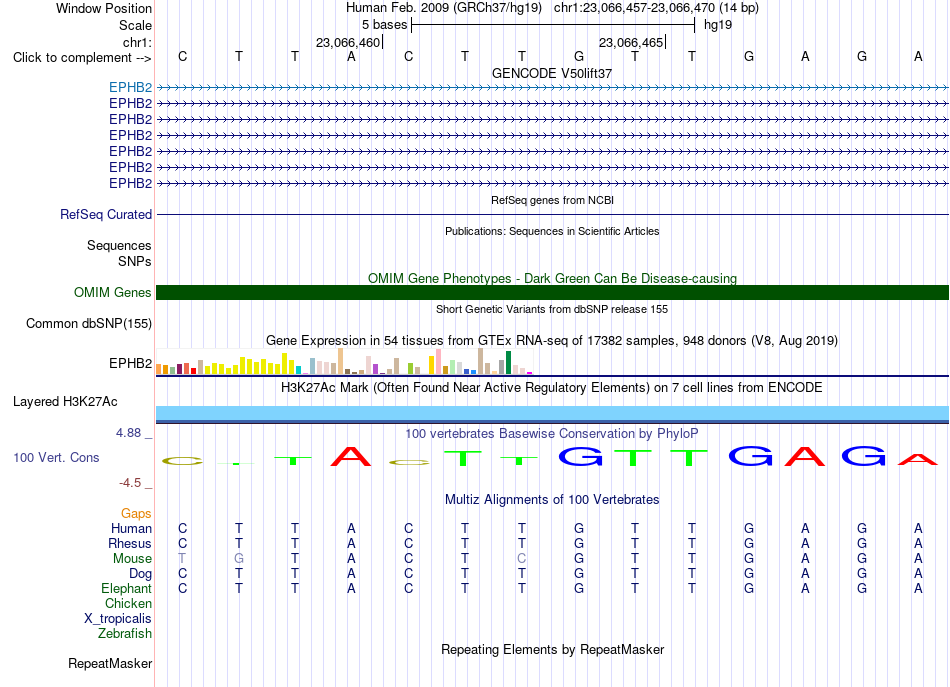Click the gray mismatched G in the Mouse row

(239, 559)
